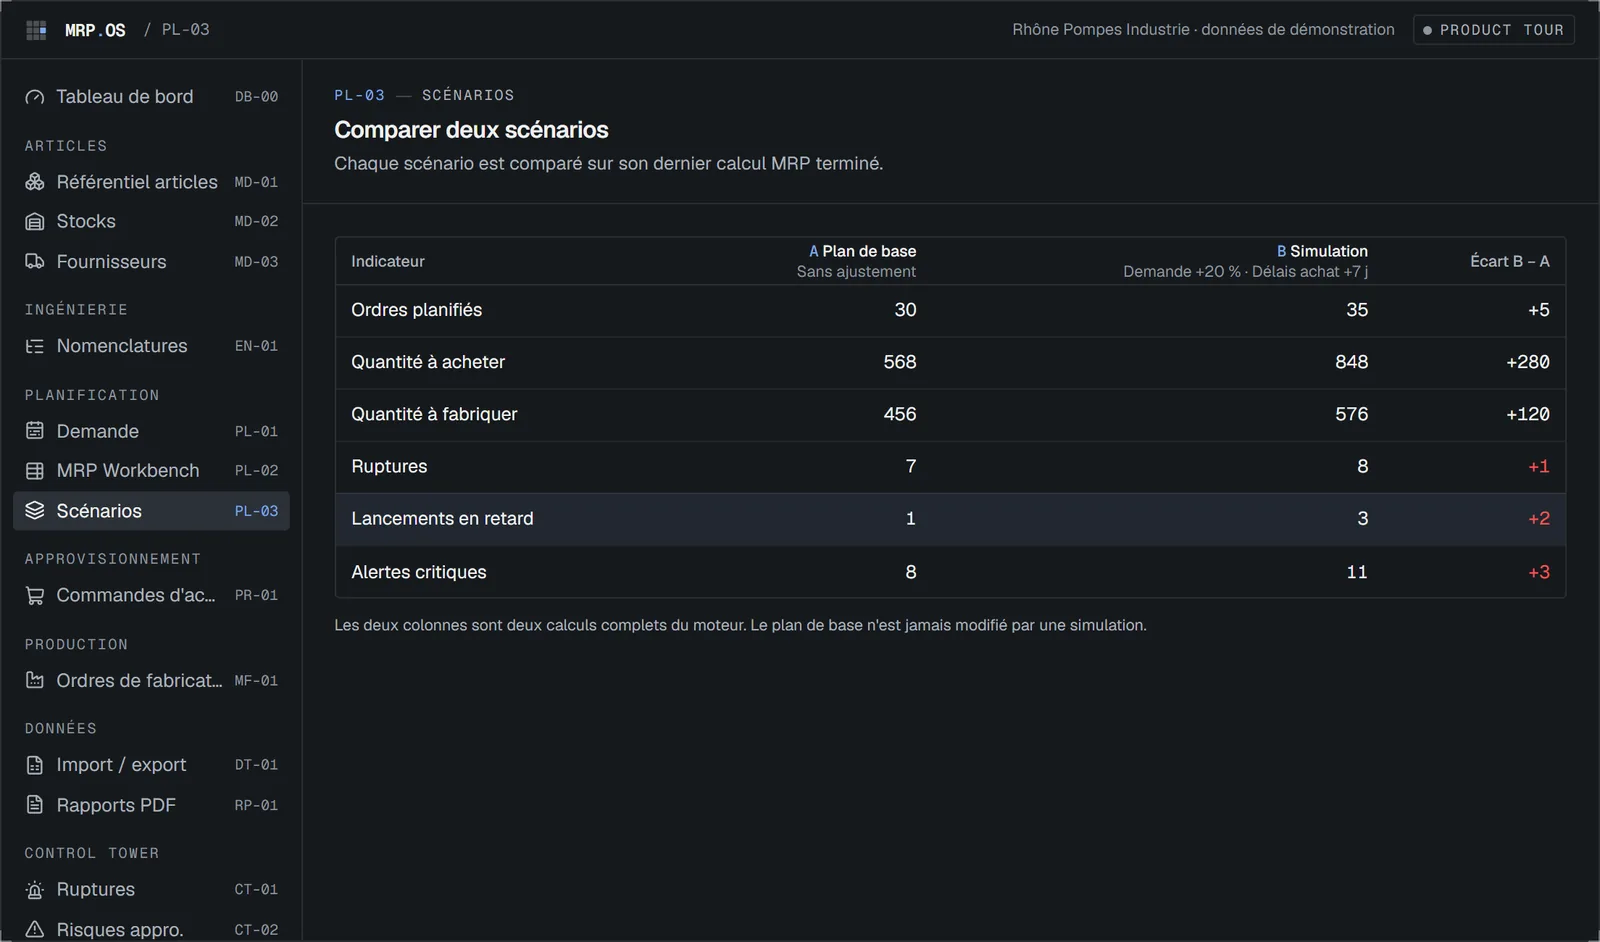Click the Import / export file icon
1600x942 pixels.
35,765
